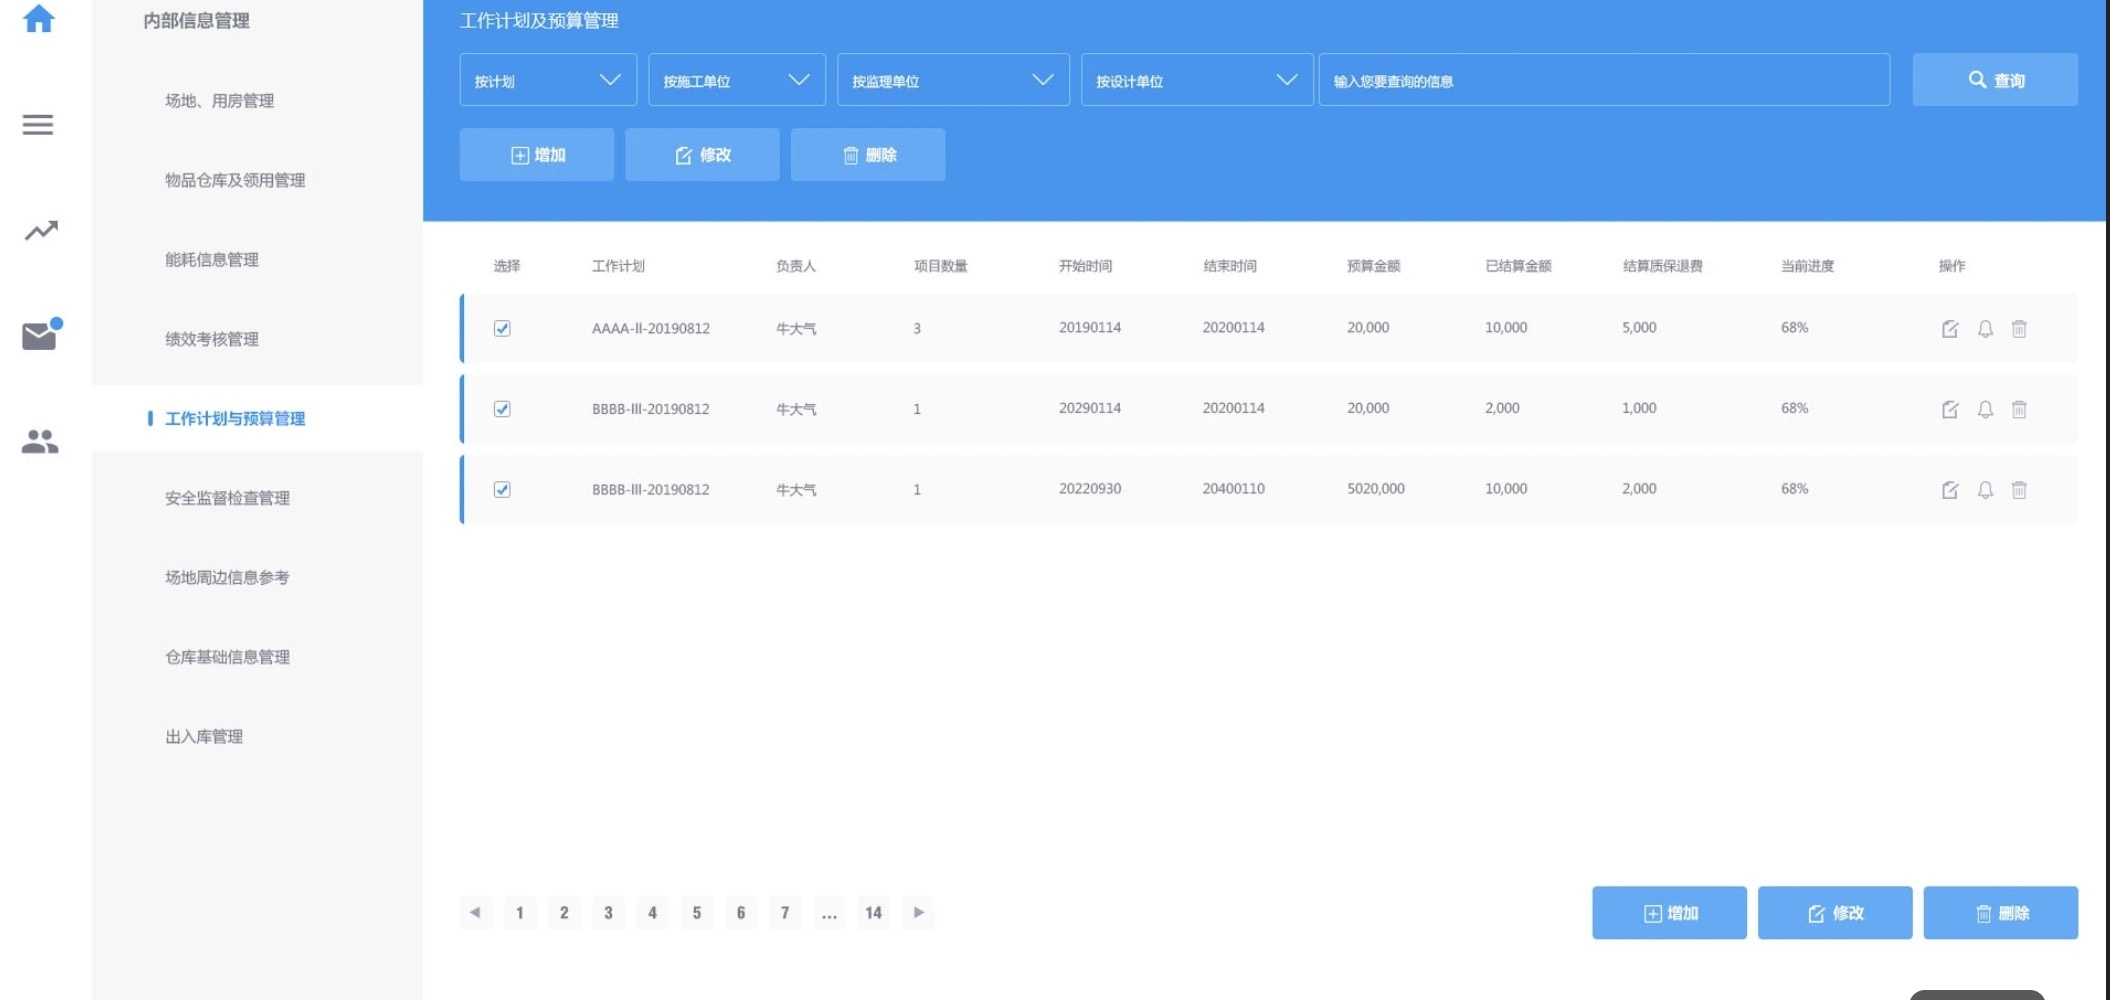Set reminder bell for row starting 20290114
The image size is (2110, 1000).
pyautogui.click(x=1986, y=409)
